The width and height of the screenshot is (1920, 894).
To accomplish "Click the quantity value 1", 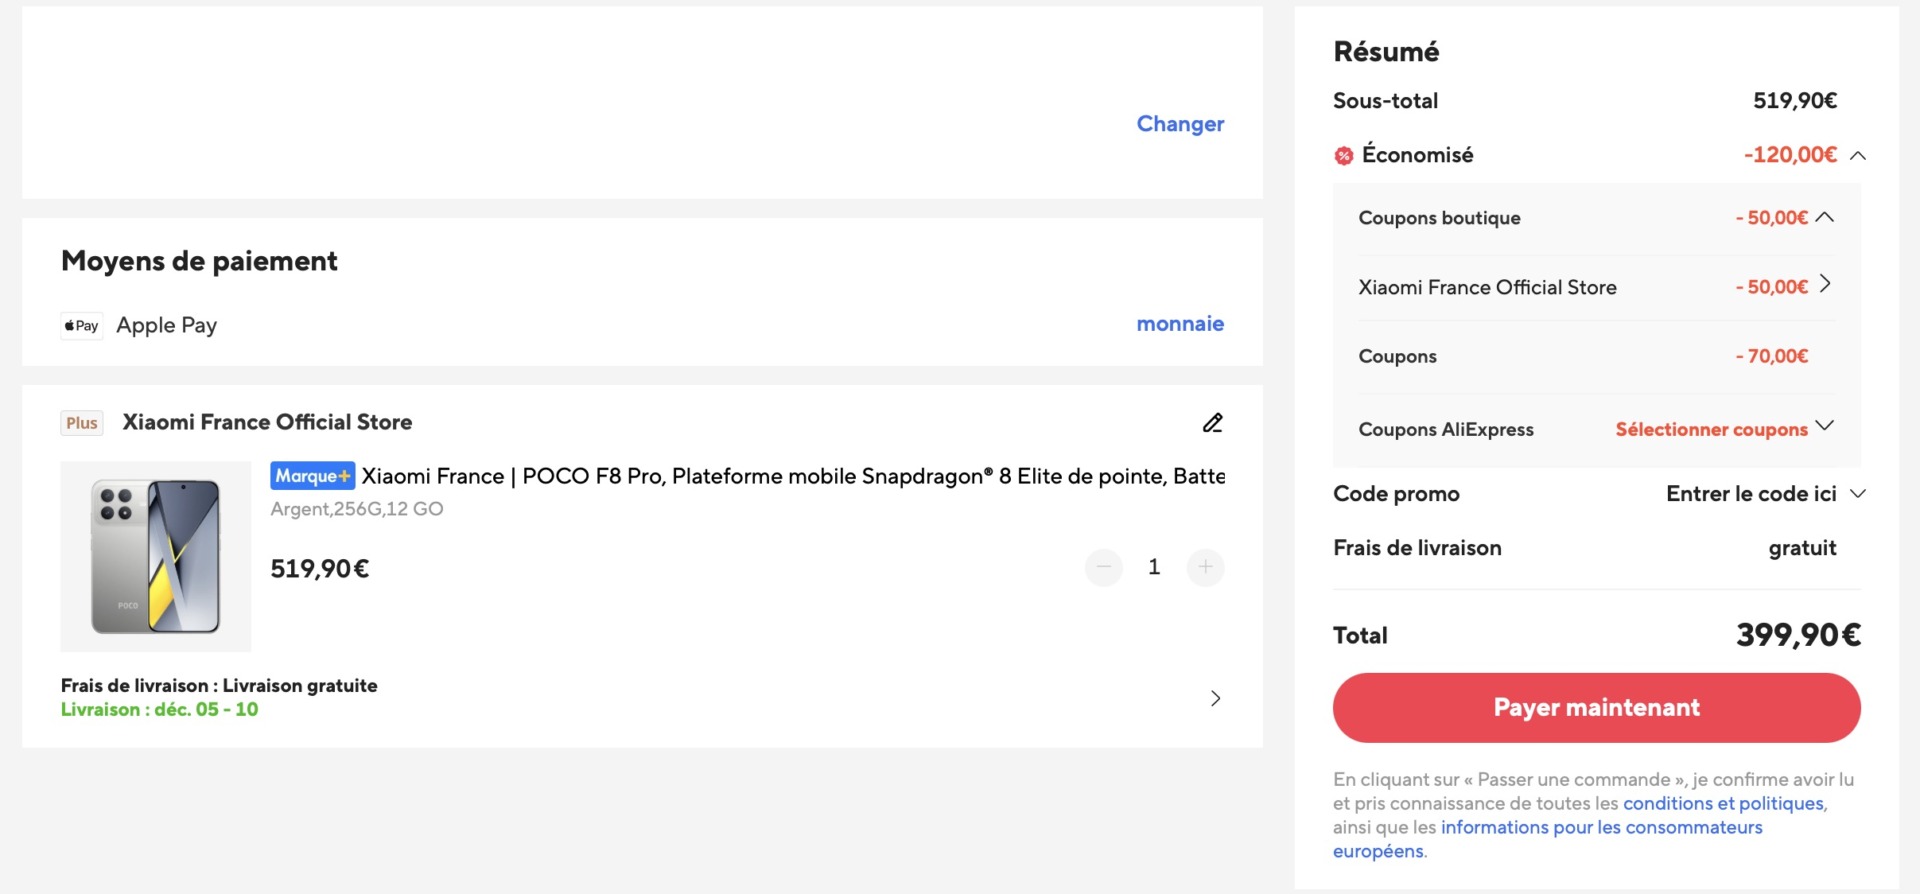I will [x=1154, y=567].
